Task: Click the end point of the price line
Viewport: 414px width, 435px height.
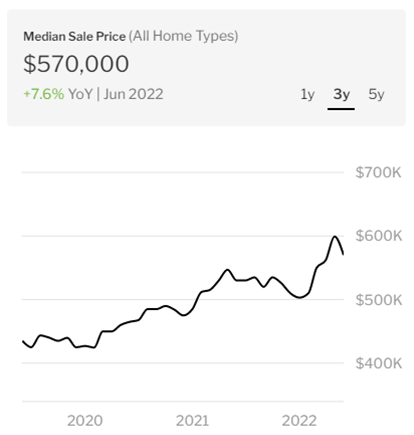Action: click(x=343, y=254)
